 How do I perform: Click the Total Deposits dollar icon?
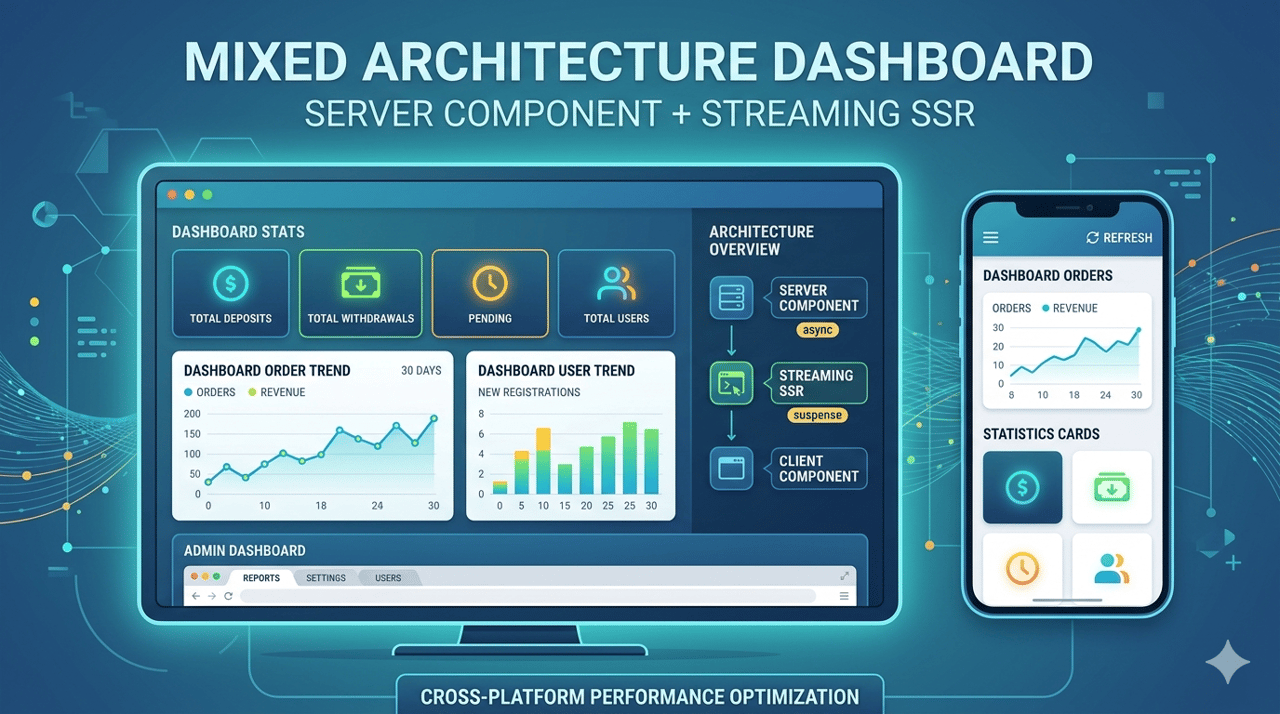tap(231, 284)
